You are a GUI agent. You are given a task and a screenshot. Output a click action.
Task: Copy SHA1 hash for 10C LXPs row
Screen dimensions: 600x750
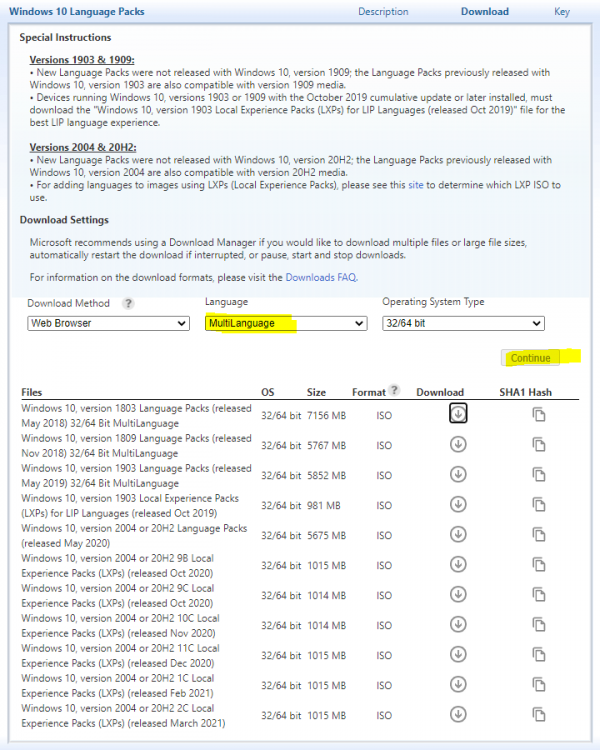click(539, 625)
